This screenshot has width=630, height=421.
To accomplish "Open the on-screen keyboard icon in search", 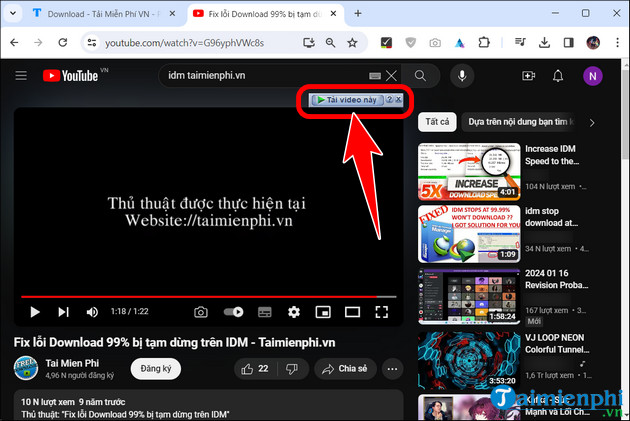I will point(374,76).
